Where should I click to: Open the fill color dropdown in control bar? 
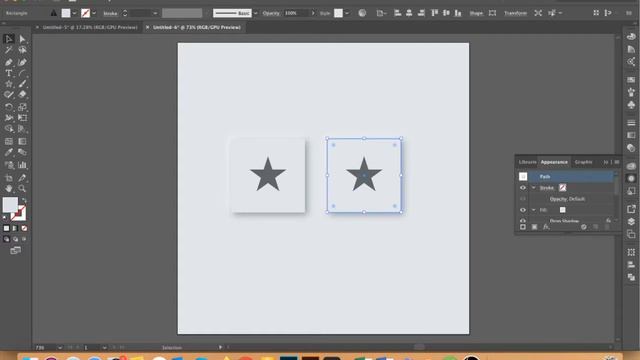coord(74,13)
